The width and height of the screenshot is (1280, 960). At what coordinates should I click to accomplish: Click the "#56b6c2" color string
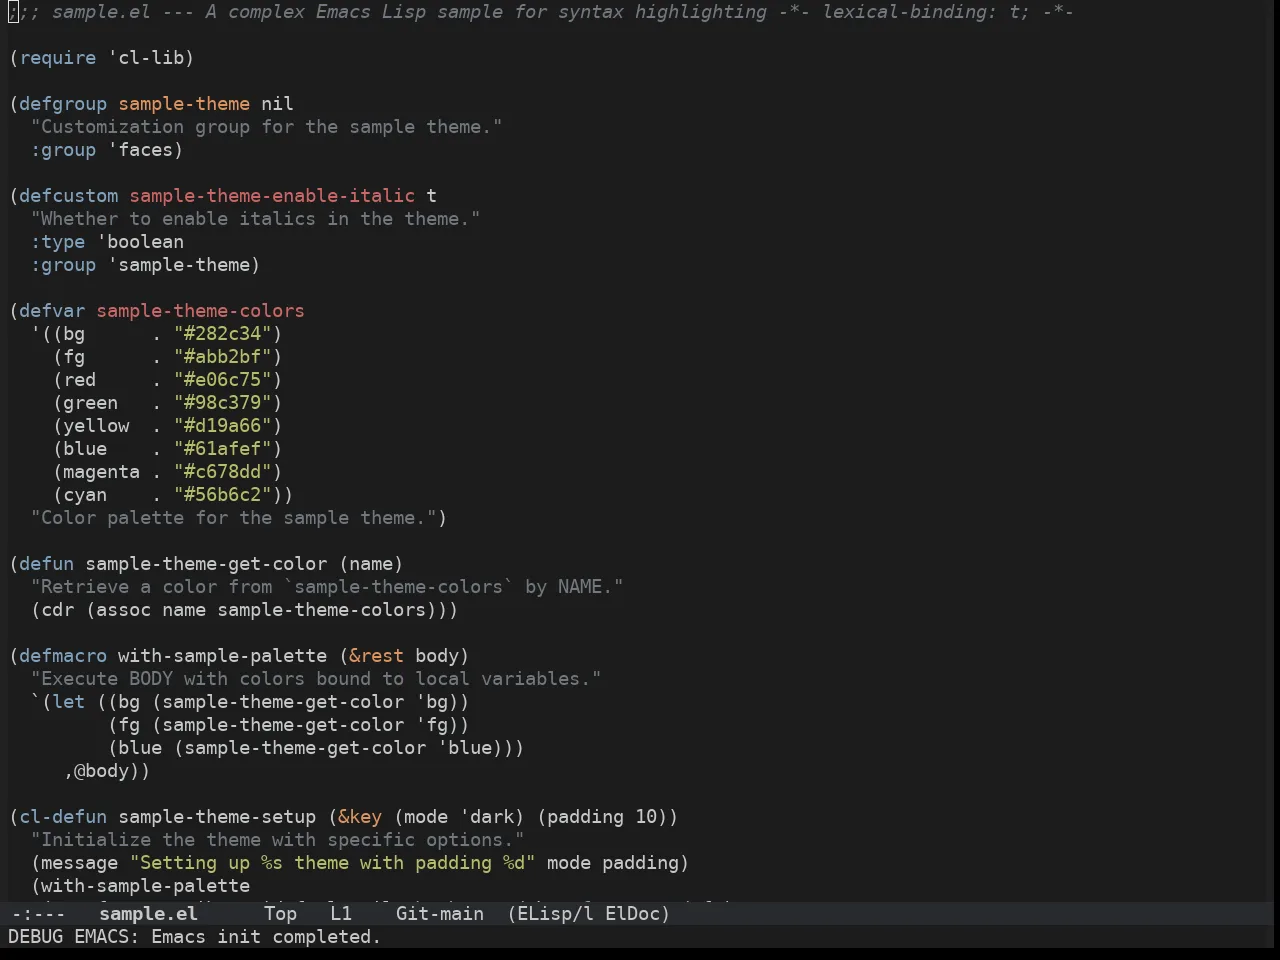(223, 495)
